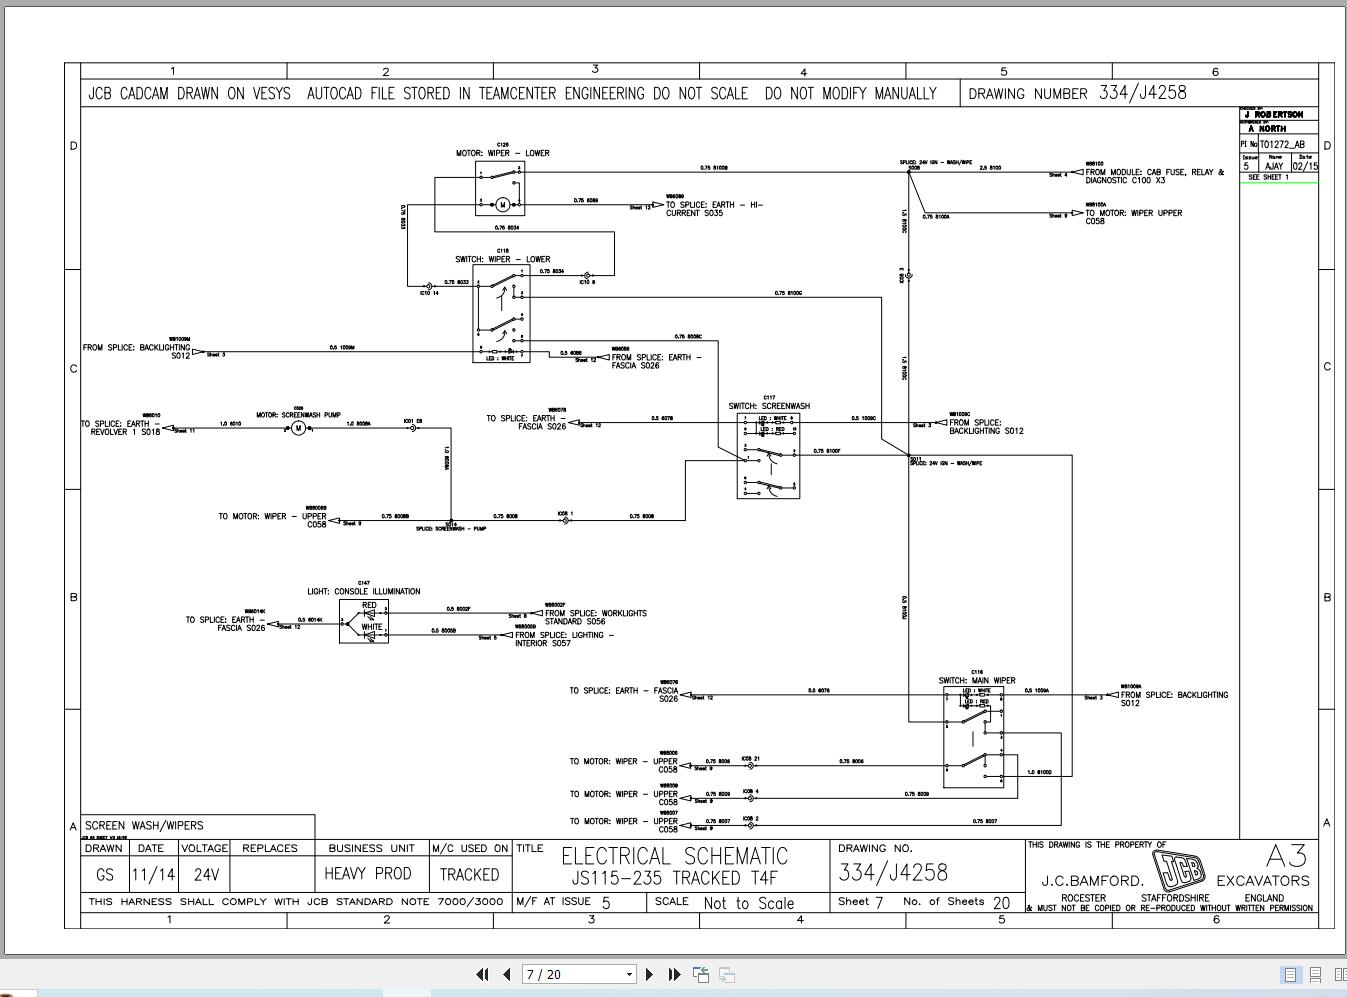Jump to the last page of the schematic

click(x=674, y=974)
